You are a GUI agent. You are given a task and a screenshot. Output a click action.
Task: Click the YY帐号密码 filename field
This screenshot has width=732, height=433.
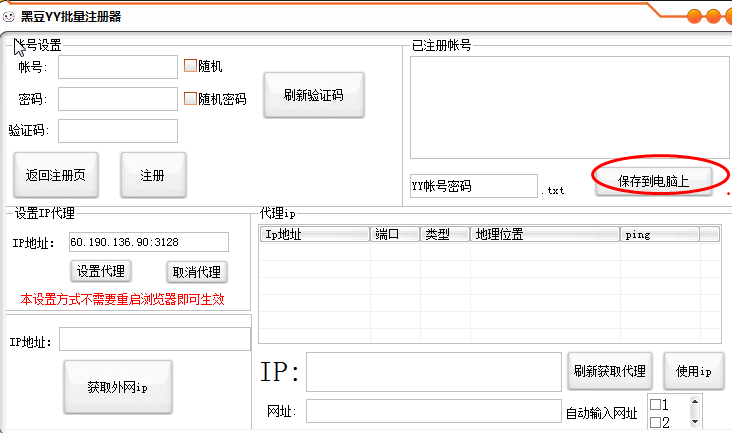[x=474, y=186]
